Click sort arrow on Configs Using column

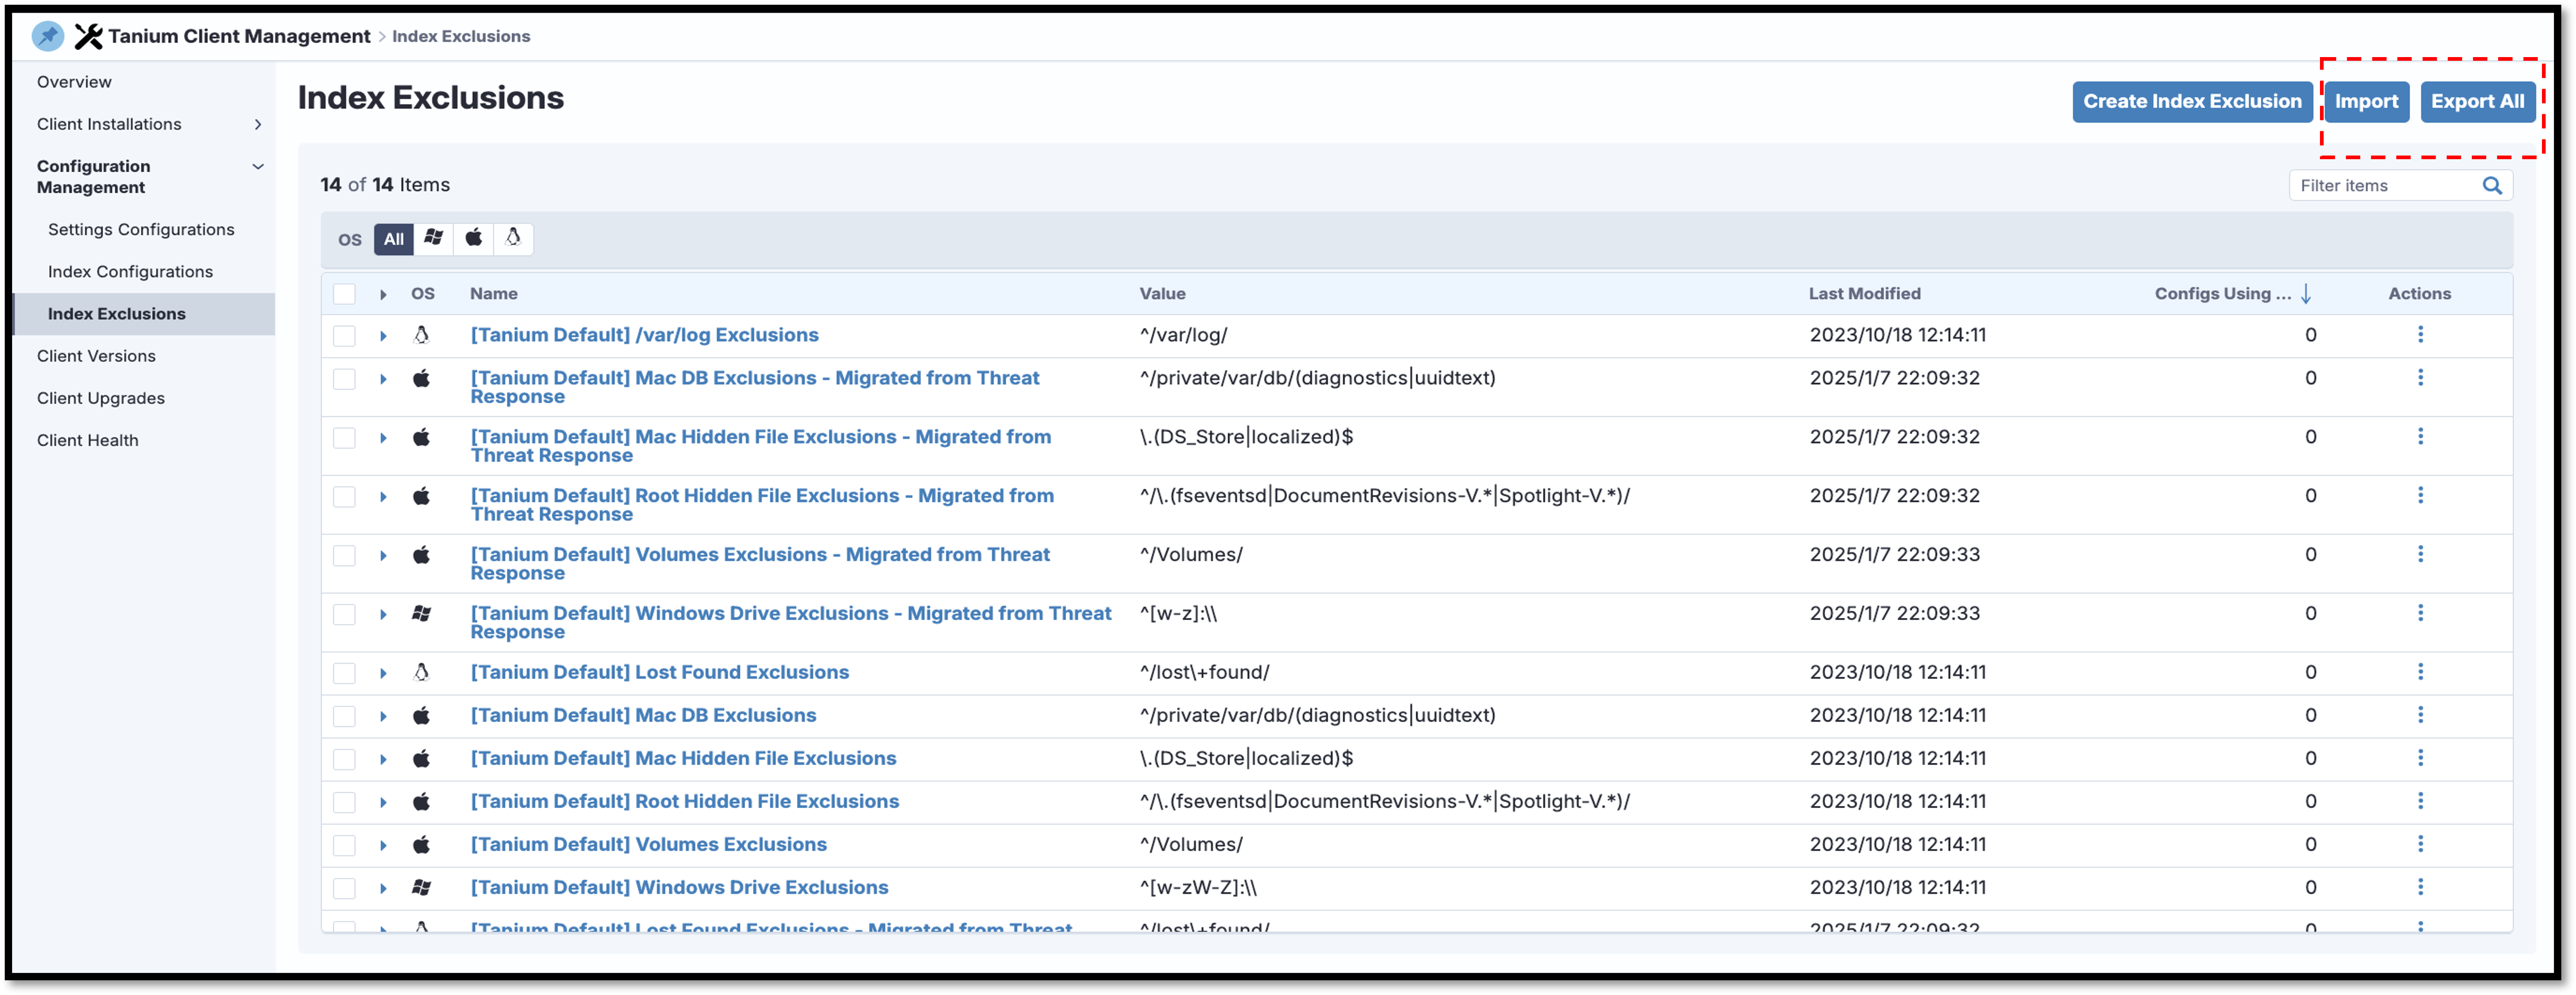tap(2306, 294)
